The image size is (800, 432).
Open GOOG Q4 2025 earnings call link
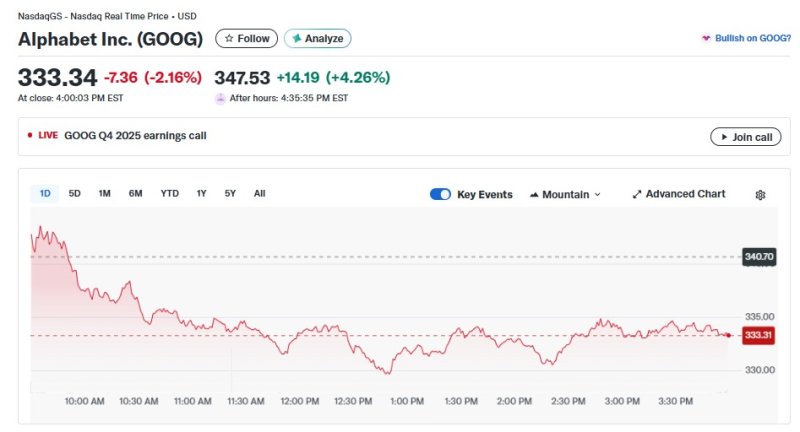pyautogui.click(x=135, y=136)
